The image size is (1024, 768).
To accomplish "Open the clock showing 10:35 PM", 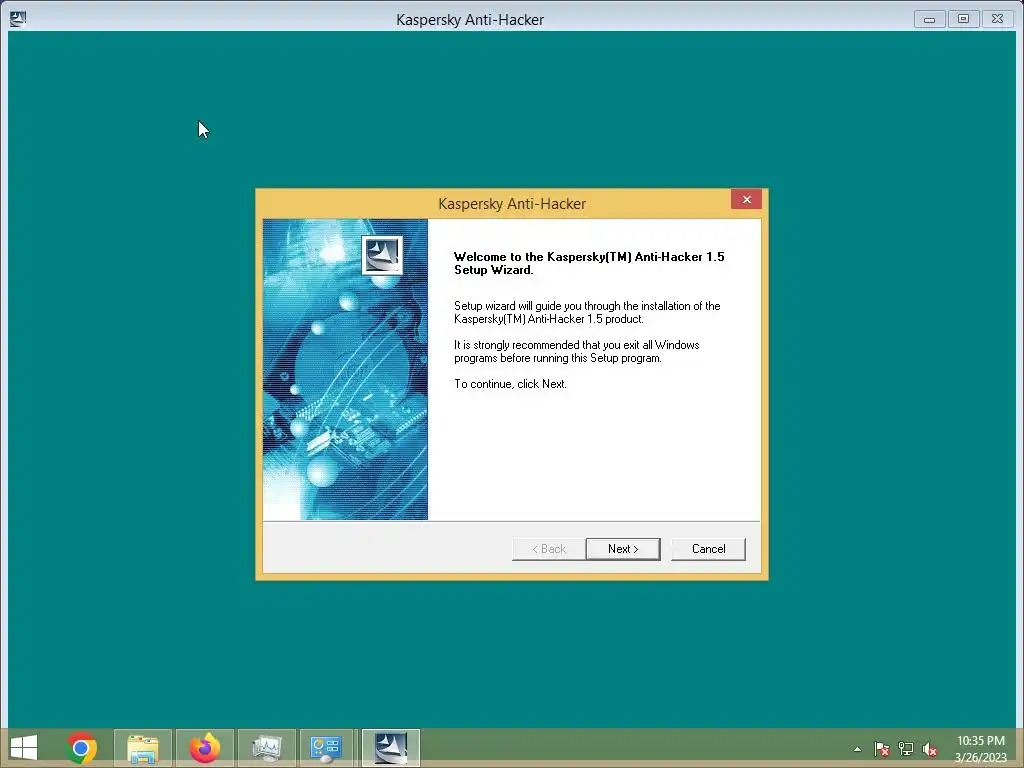I will (x=980, y=749).
